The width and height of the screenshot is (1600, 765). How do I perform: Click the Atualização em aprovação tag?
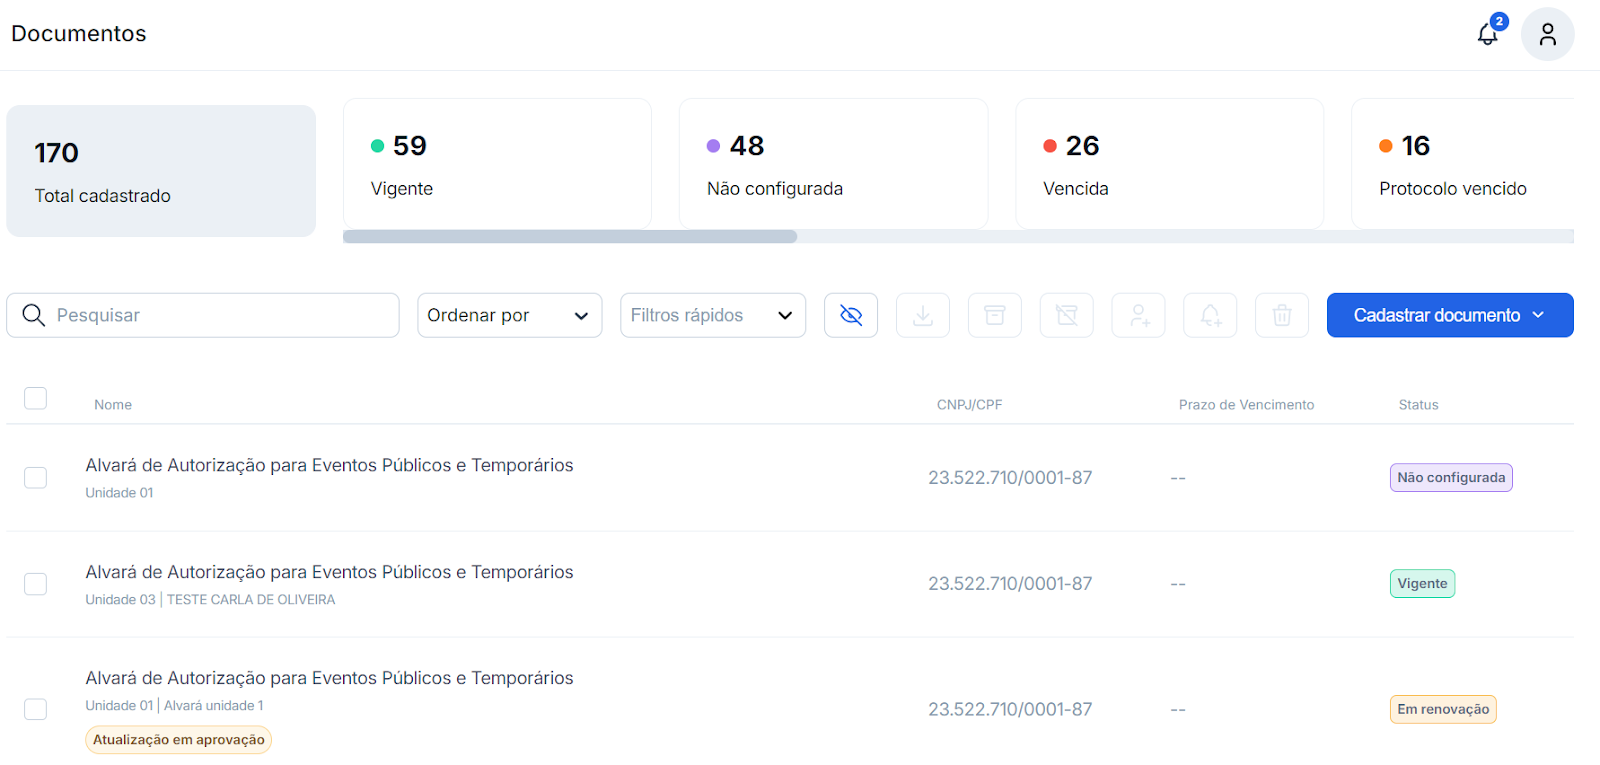(x=179, y=740)
